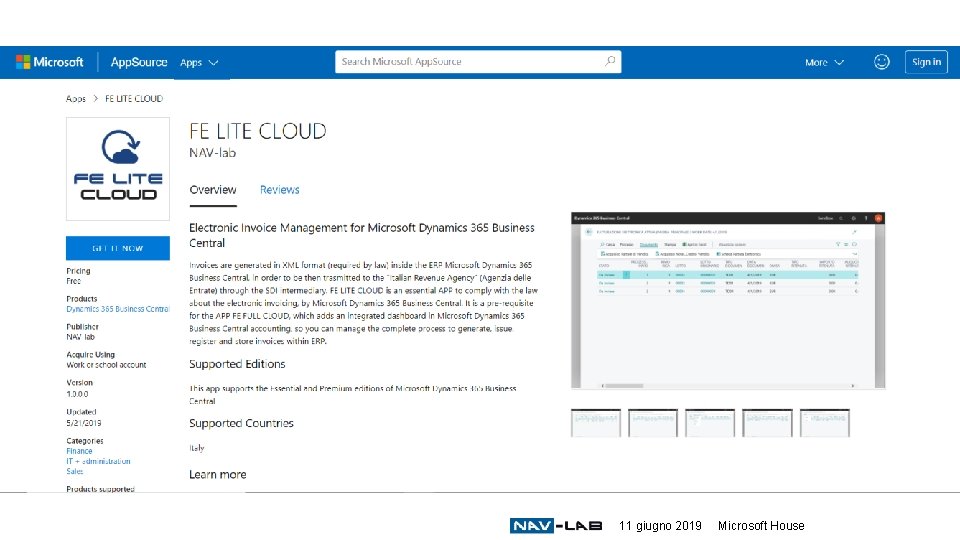960x540 pixels.
Task: Select the fourth screenshot thumbnail
Action: [767, 422]
